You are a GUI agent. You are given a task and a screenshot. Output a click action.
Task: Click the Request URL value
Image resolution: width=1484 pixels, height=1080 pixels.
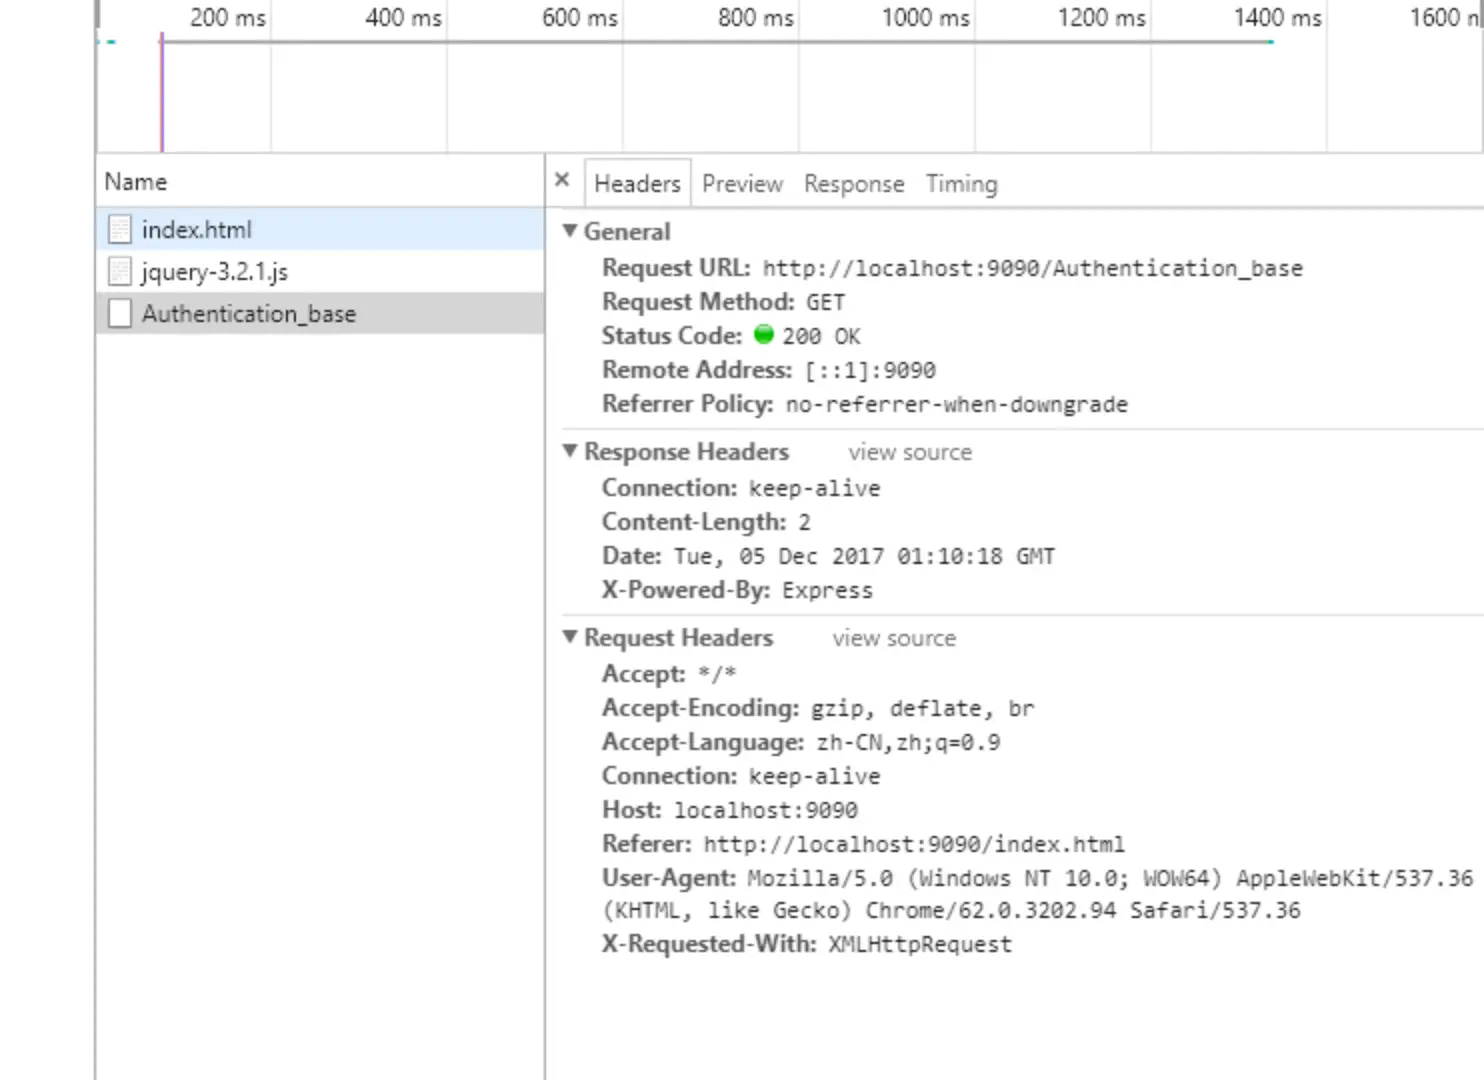click(x=1033, y=268)
